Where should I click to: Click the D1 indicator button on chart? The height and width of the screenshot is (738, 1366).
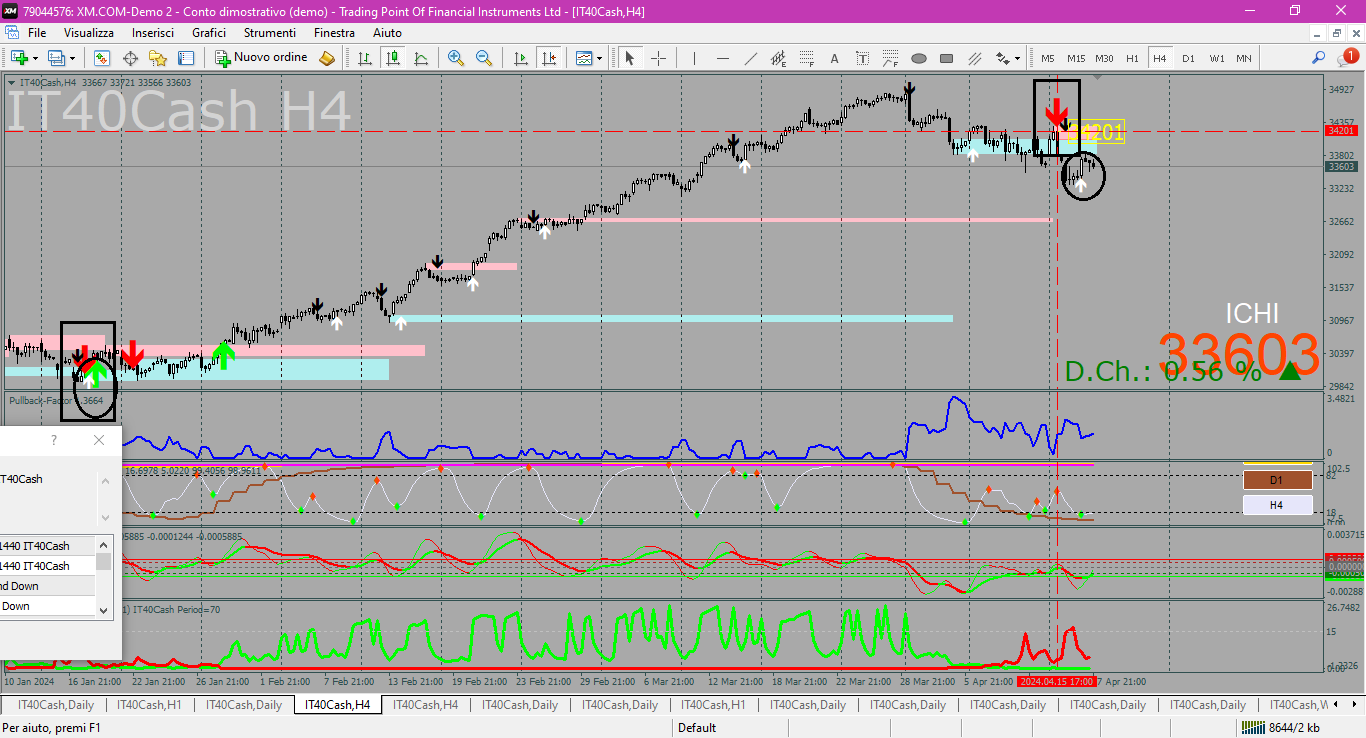point(1277,480)
